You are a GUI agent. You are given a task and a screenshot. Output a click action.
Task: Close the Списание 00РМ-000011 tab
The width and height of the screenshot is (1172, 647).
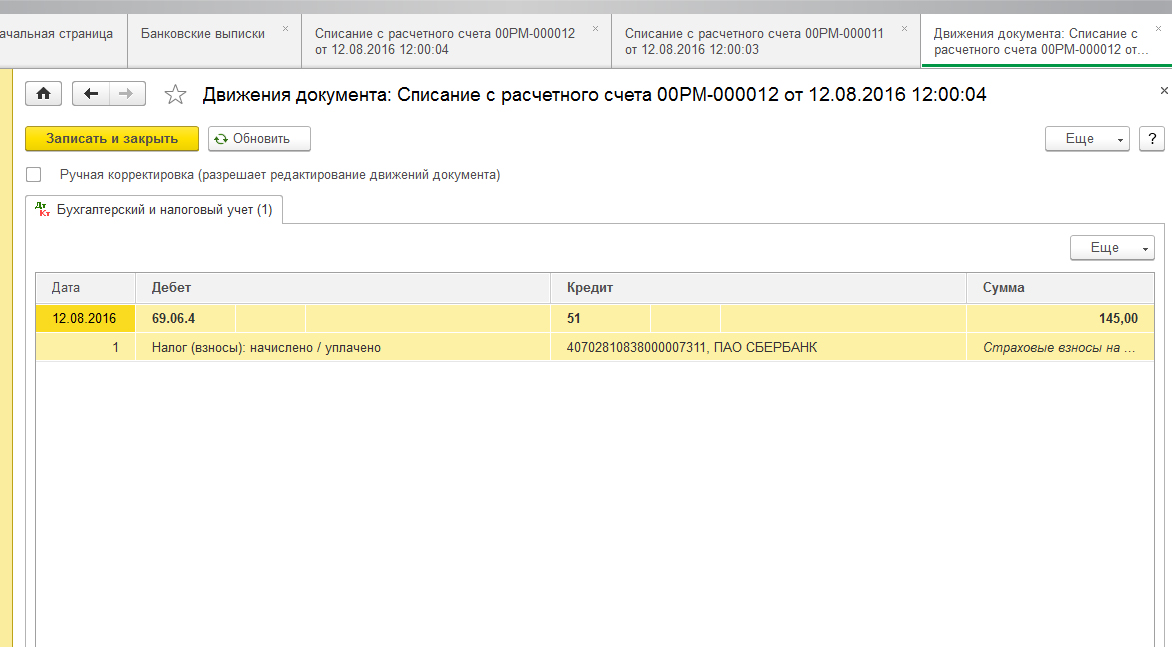904,28
